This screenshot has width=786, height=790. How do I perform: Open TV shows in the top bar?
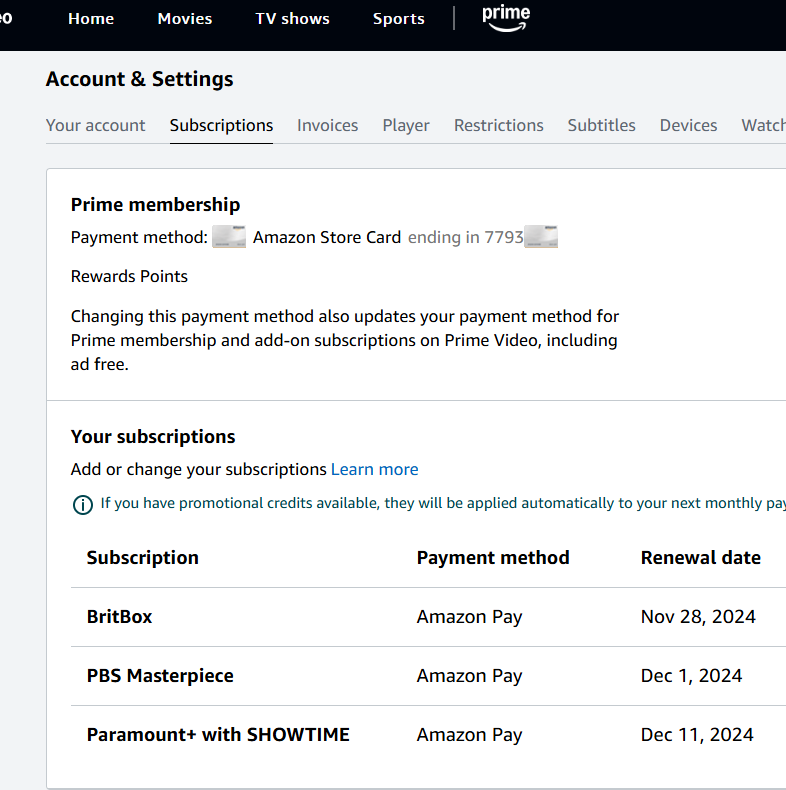coord(292,19)
